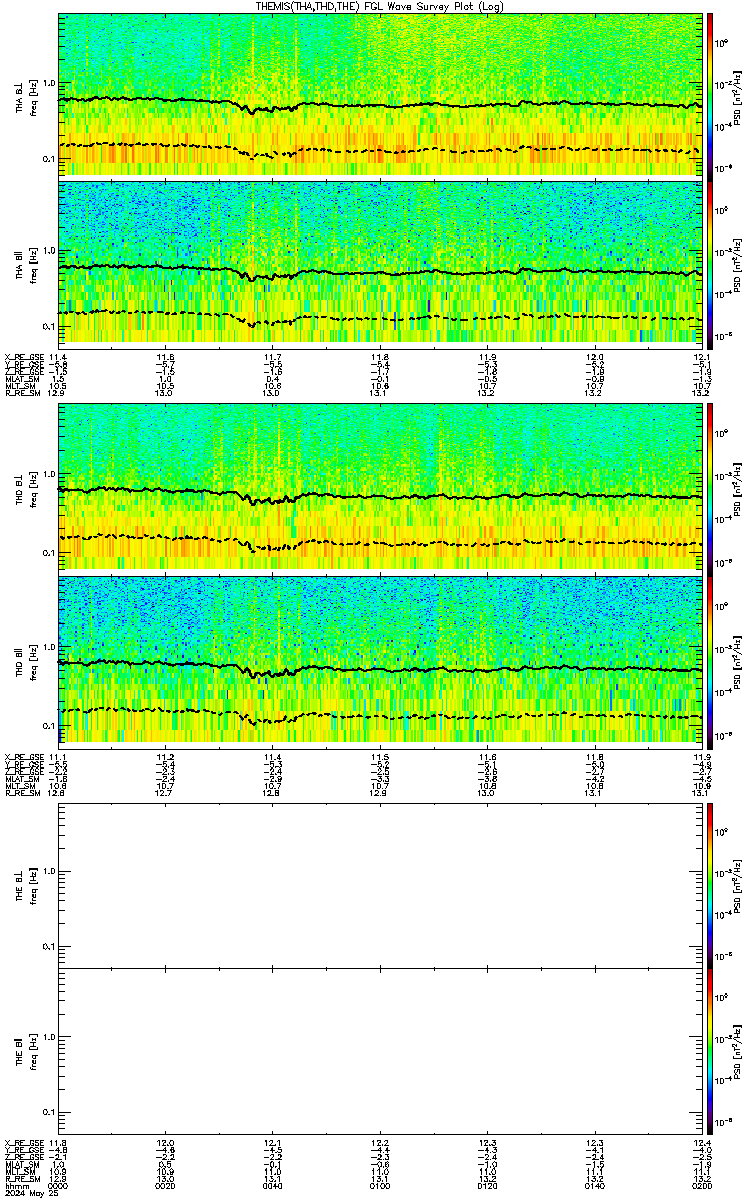Click the PSD color bar for THE B∥
750x1200 pixels.
point(709,1050)
